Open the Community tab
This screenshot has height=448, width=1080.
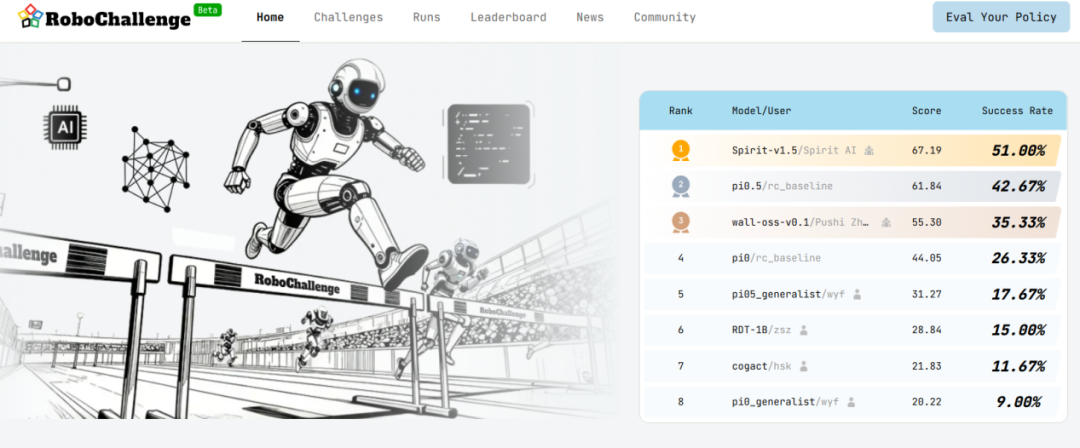[665, 17]
